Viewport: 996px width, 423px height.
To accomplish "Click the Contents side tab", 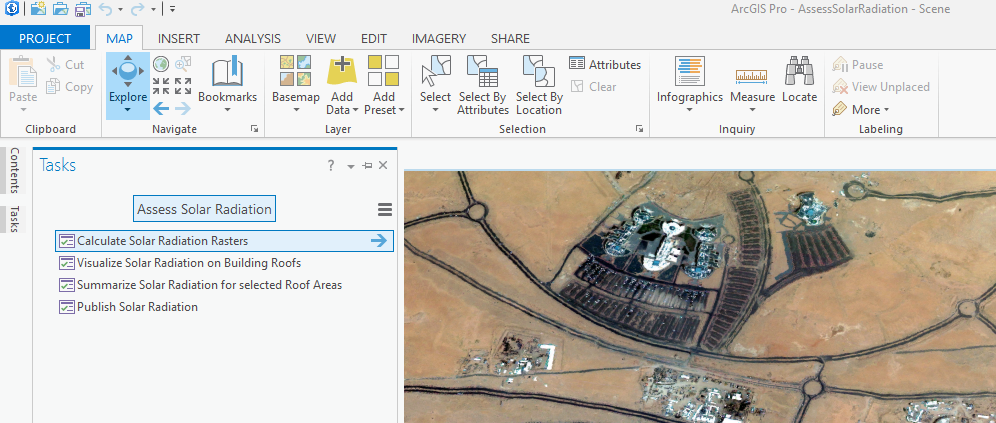I will [x=14, y=170].
